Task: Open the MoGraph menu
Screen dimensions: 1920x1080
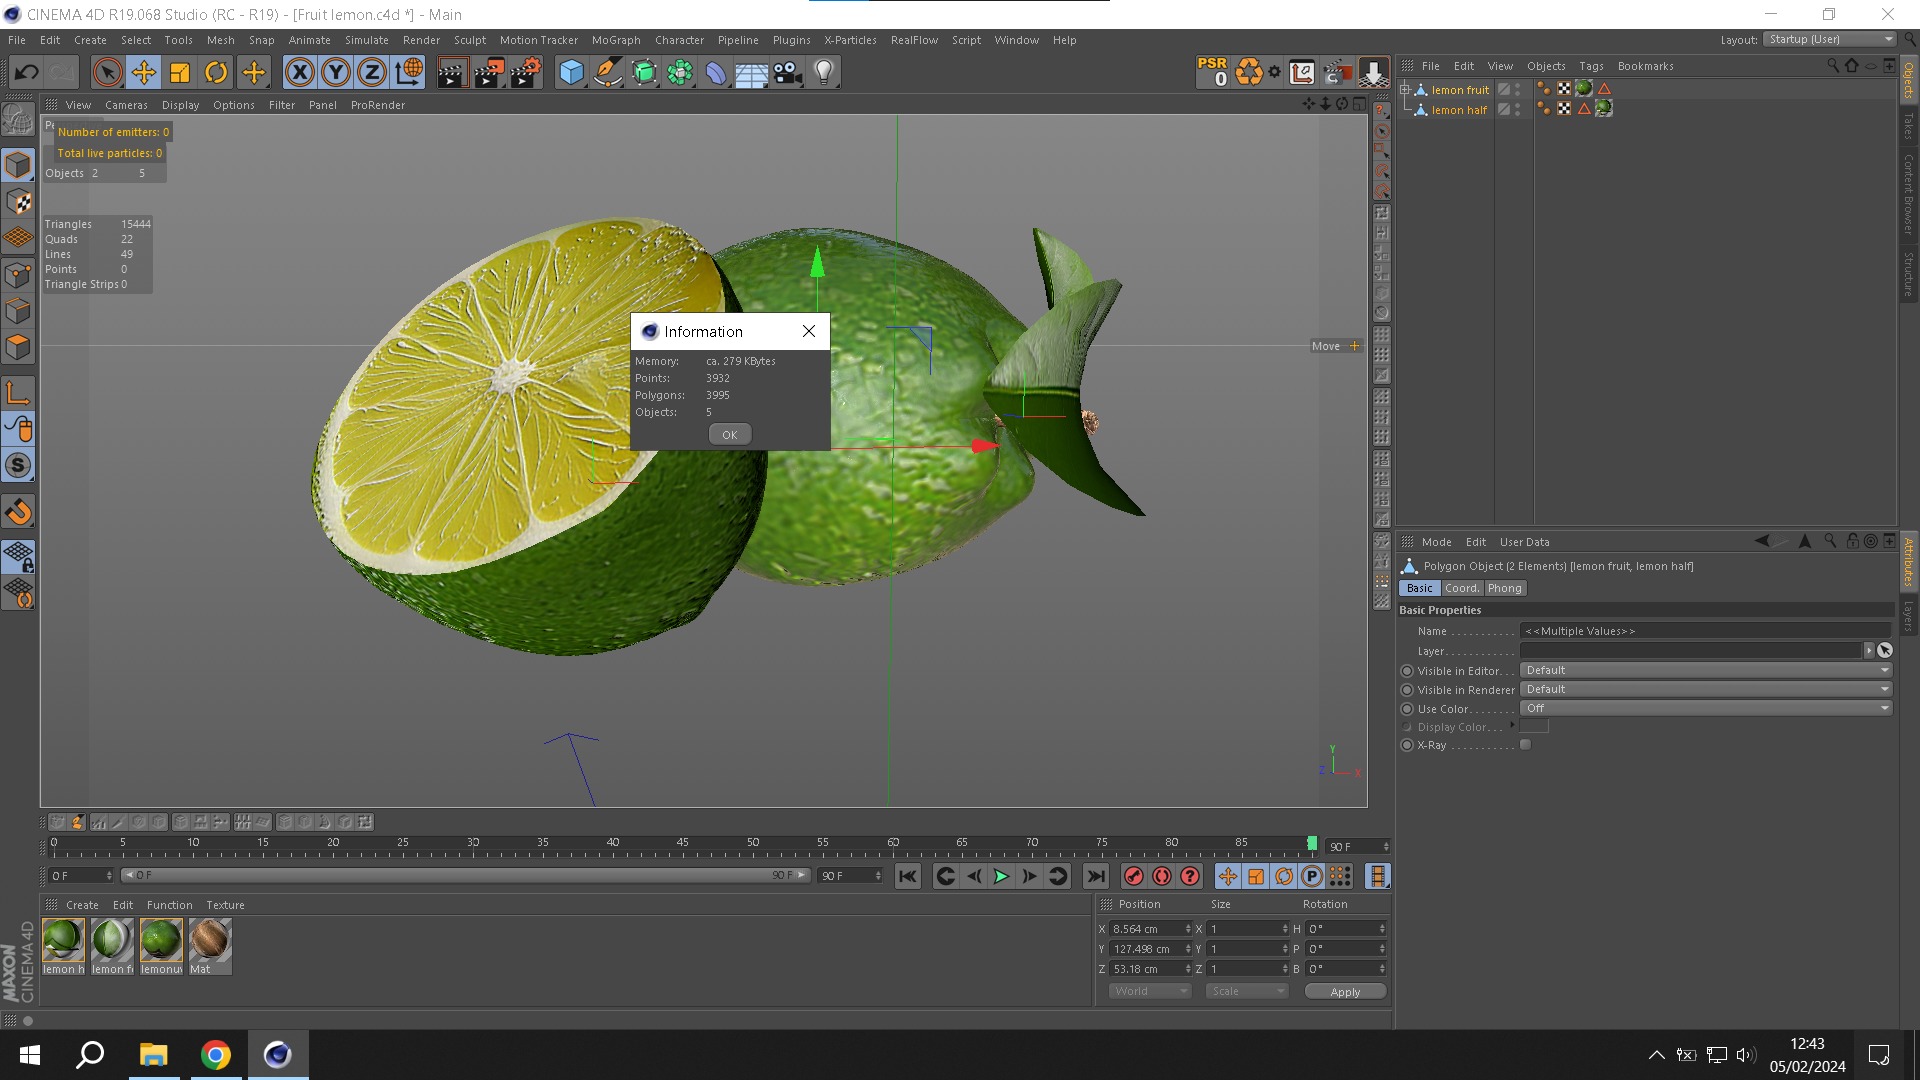Action: (616, 40)
